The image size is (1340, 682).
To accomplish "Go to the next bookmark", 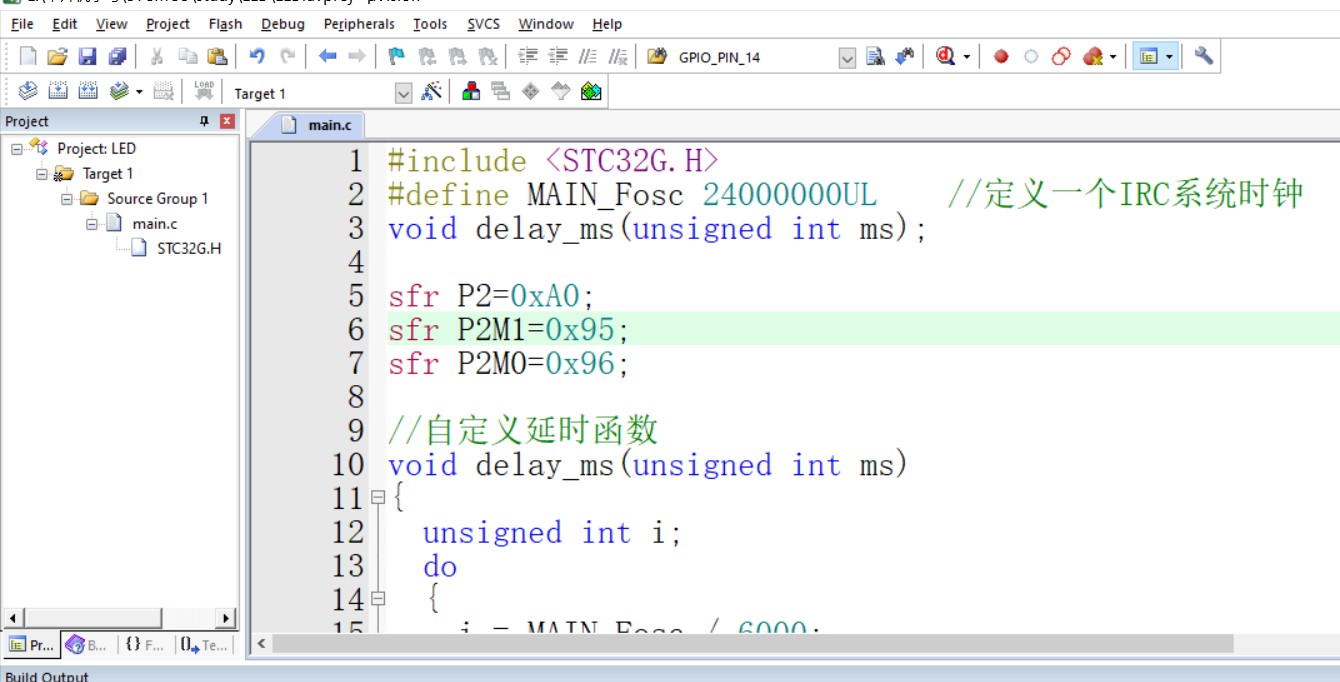I will point(457,57).
